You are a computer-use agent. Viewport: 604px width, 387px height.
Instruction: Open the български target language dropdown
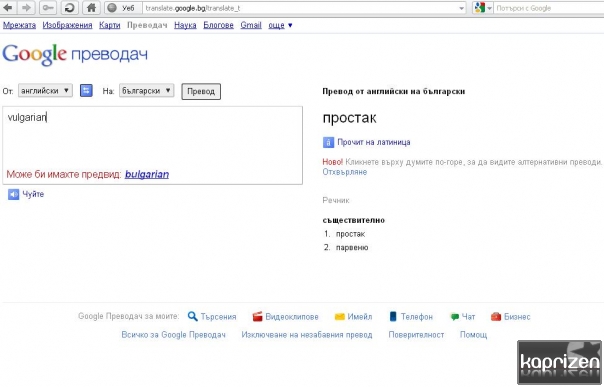click(146, 91)
